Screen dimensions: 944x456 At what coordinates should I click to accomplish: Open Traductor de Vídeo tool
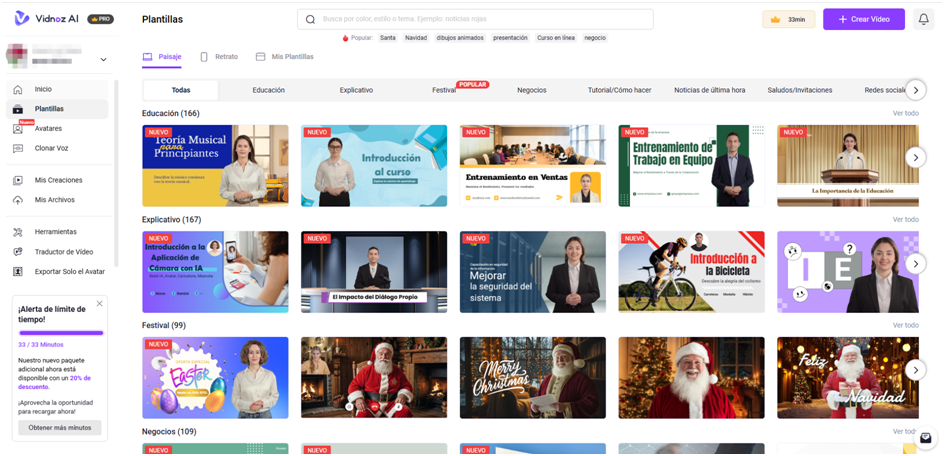coord(63,252)
